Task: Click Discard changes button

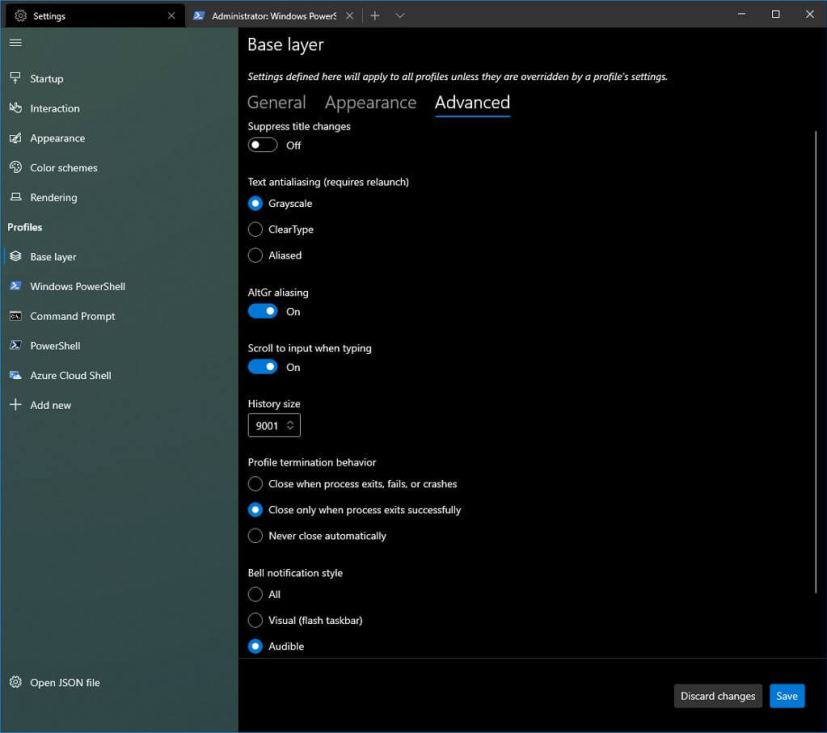Action: point(718,696)
